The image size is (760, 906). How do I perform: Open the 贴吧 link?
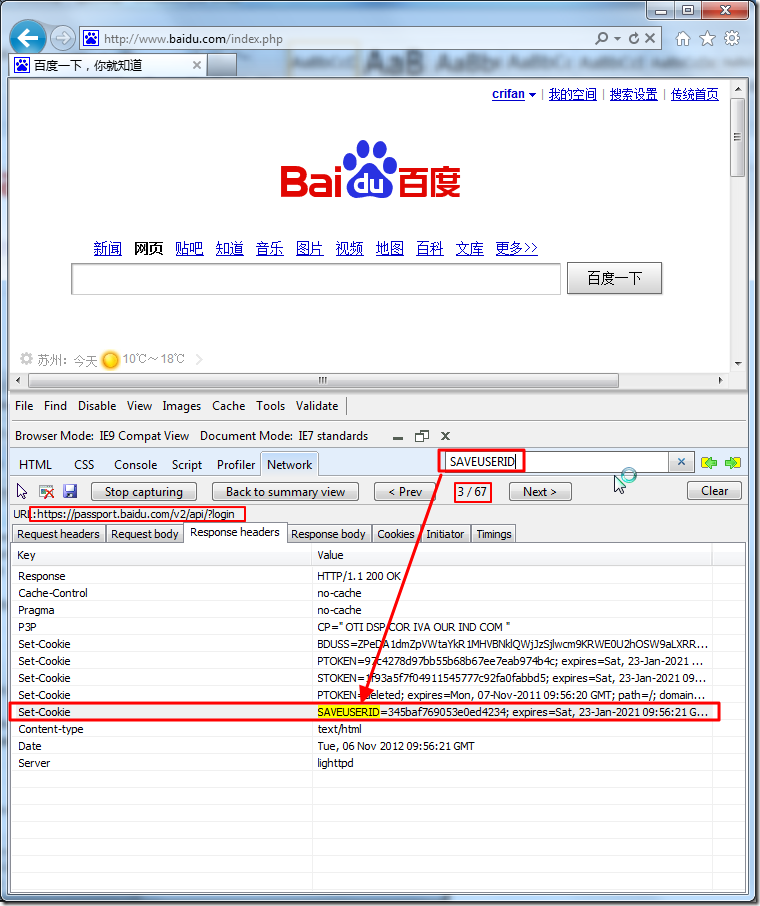click(x=189, y=248)
